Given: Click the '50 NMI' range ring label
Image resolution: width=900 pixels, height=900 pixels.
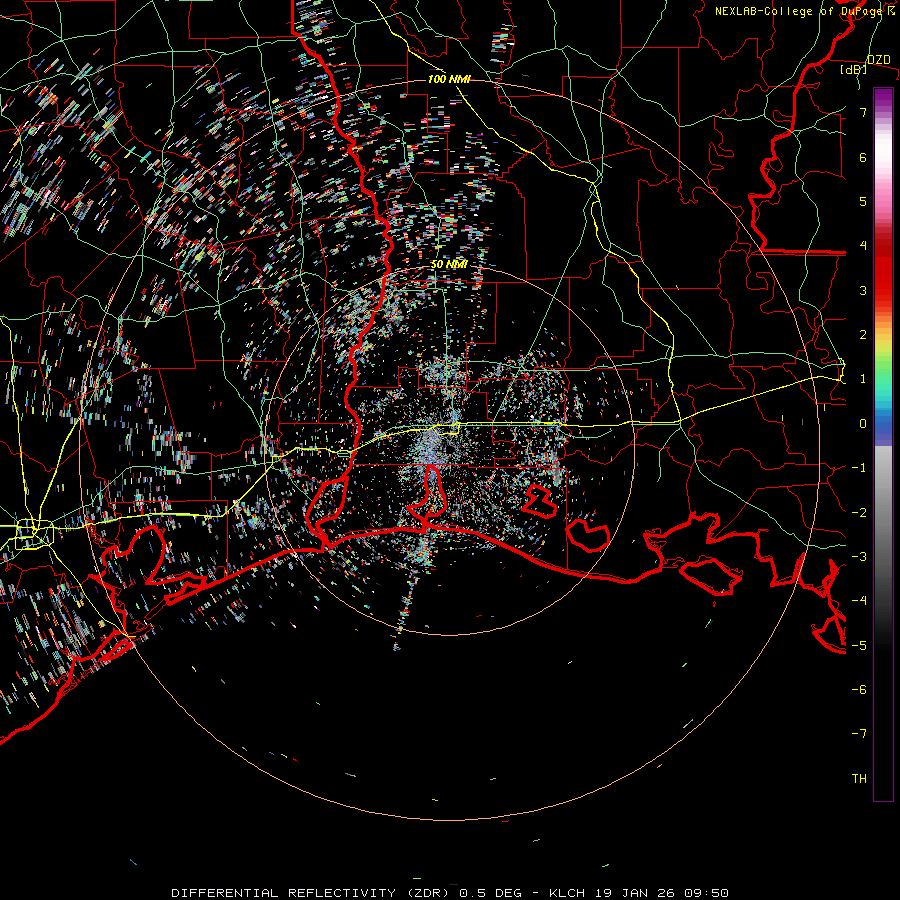Looking at the screenshot, I should pos(449,265).
